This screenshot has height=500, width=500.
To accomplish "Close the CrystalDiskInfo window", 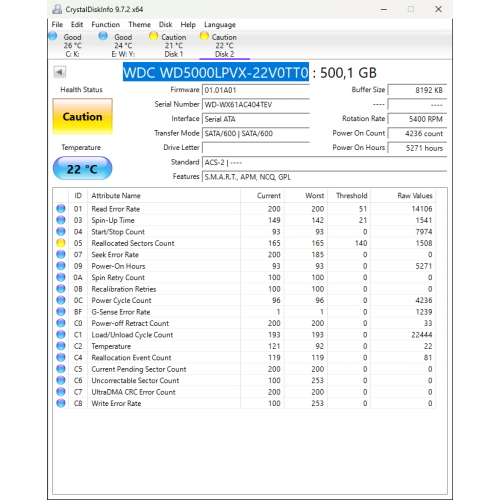I will [x=438, y=9].
